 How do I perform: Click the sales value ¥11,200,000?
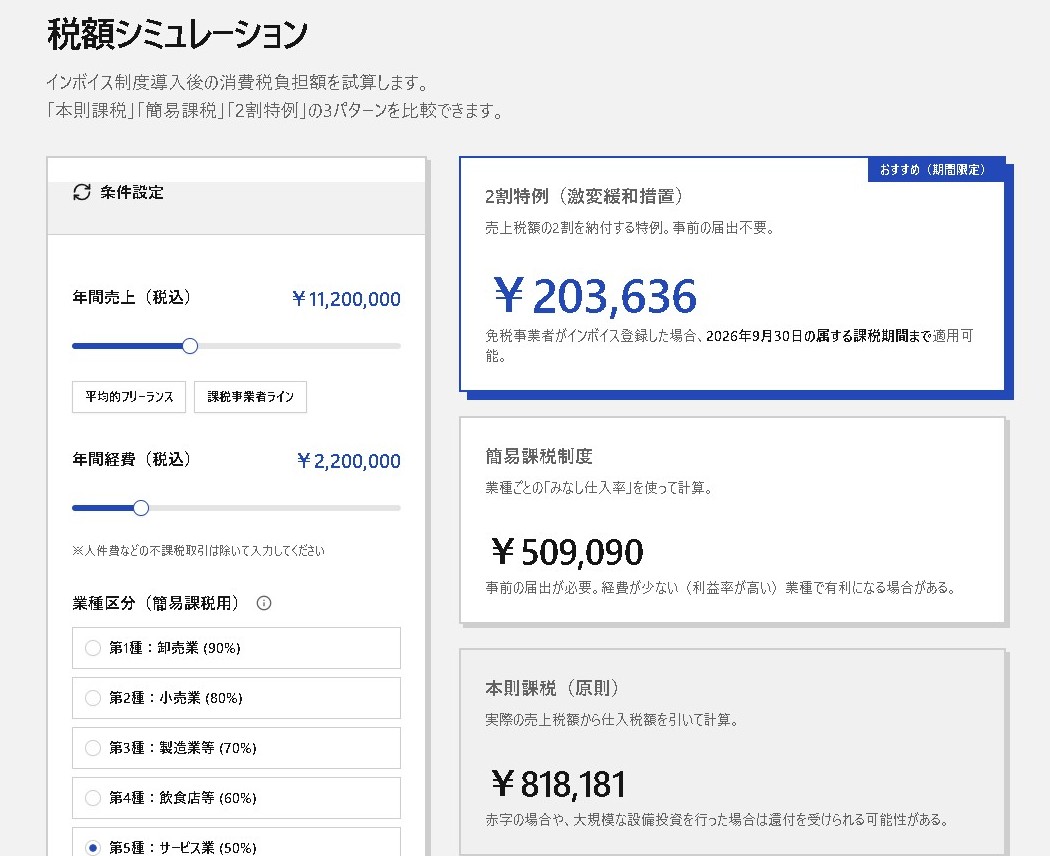tap(345, 299)
